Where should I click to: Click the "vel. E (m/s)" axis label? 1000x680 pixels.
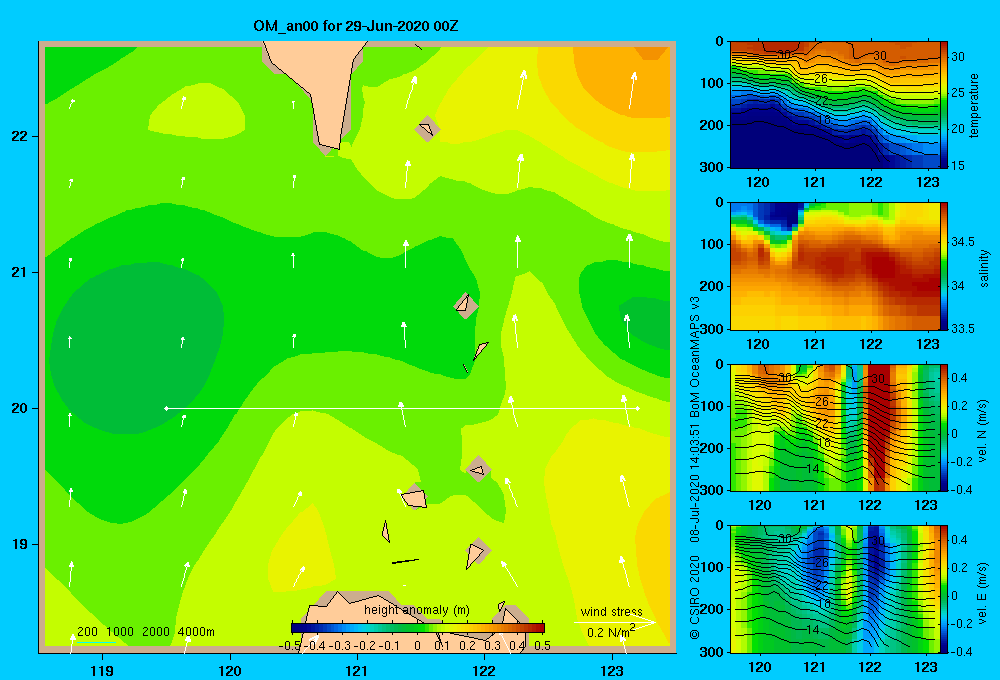[x=983, y=592]
